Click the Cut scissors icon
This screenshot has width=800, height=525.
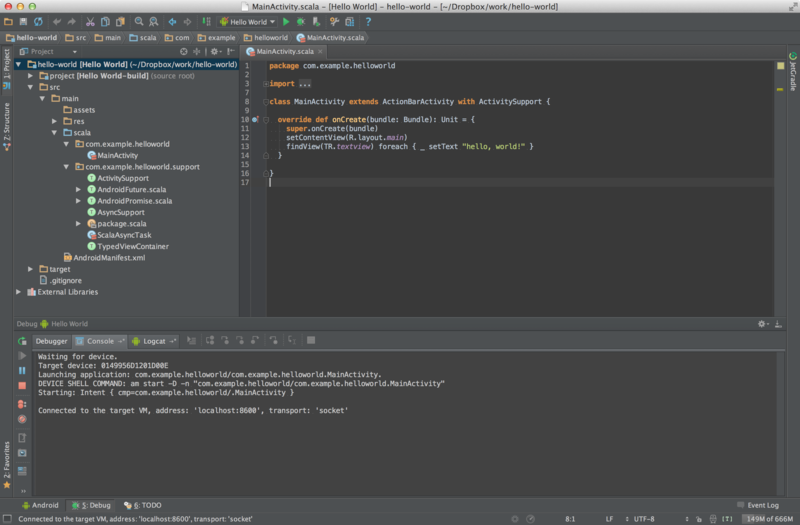point(90,22)
